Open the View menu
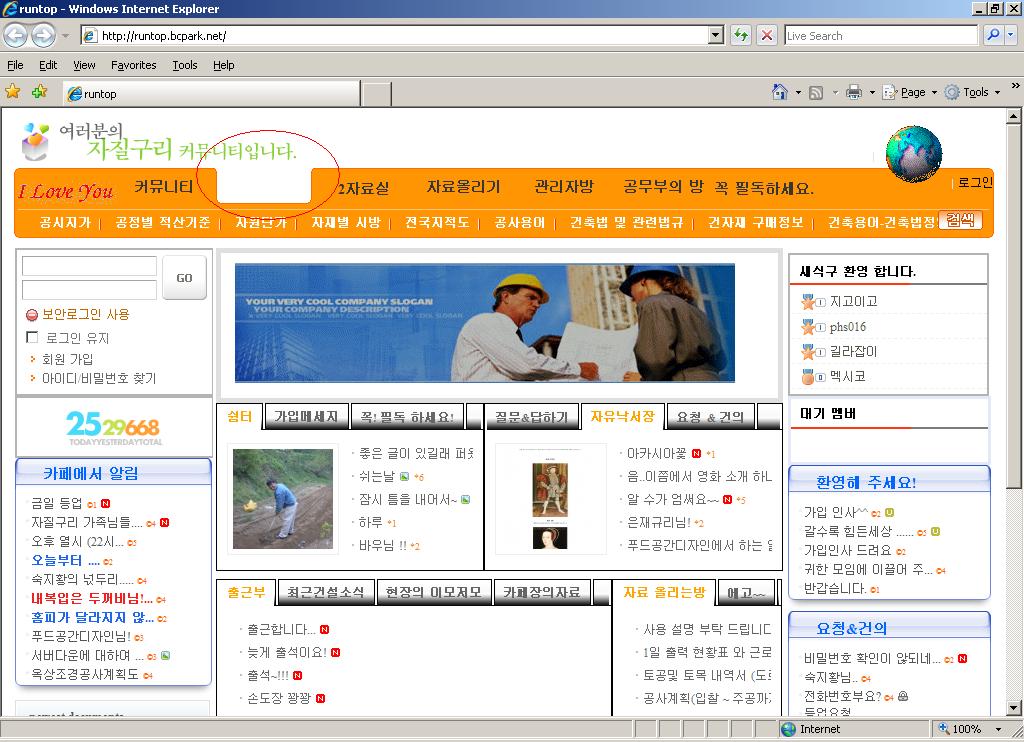The image size is (1024, 742). click(84, 65)
